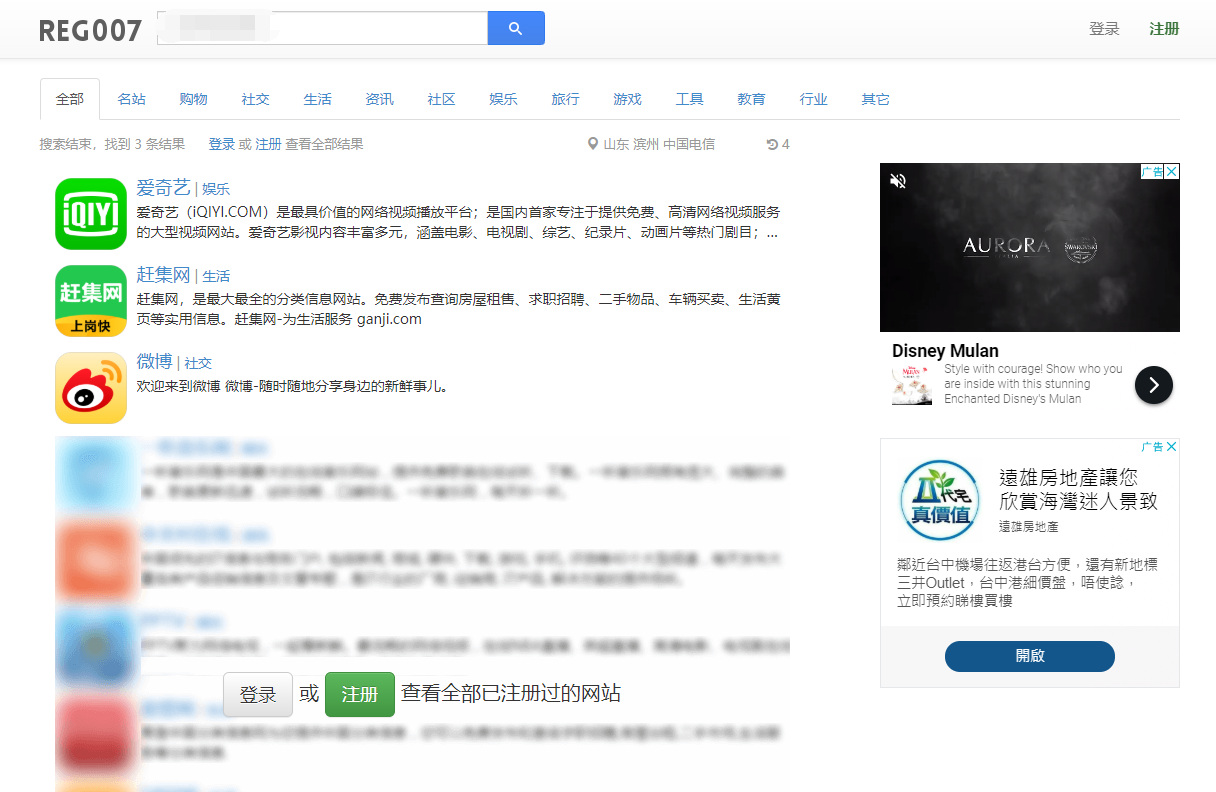Click the blue search magnifier icon
The image size is (1216, 792).
[x=515, y=28]
